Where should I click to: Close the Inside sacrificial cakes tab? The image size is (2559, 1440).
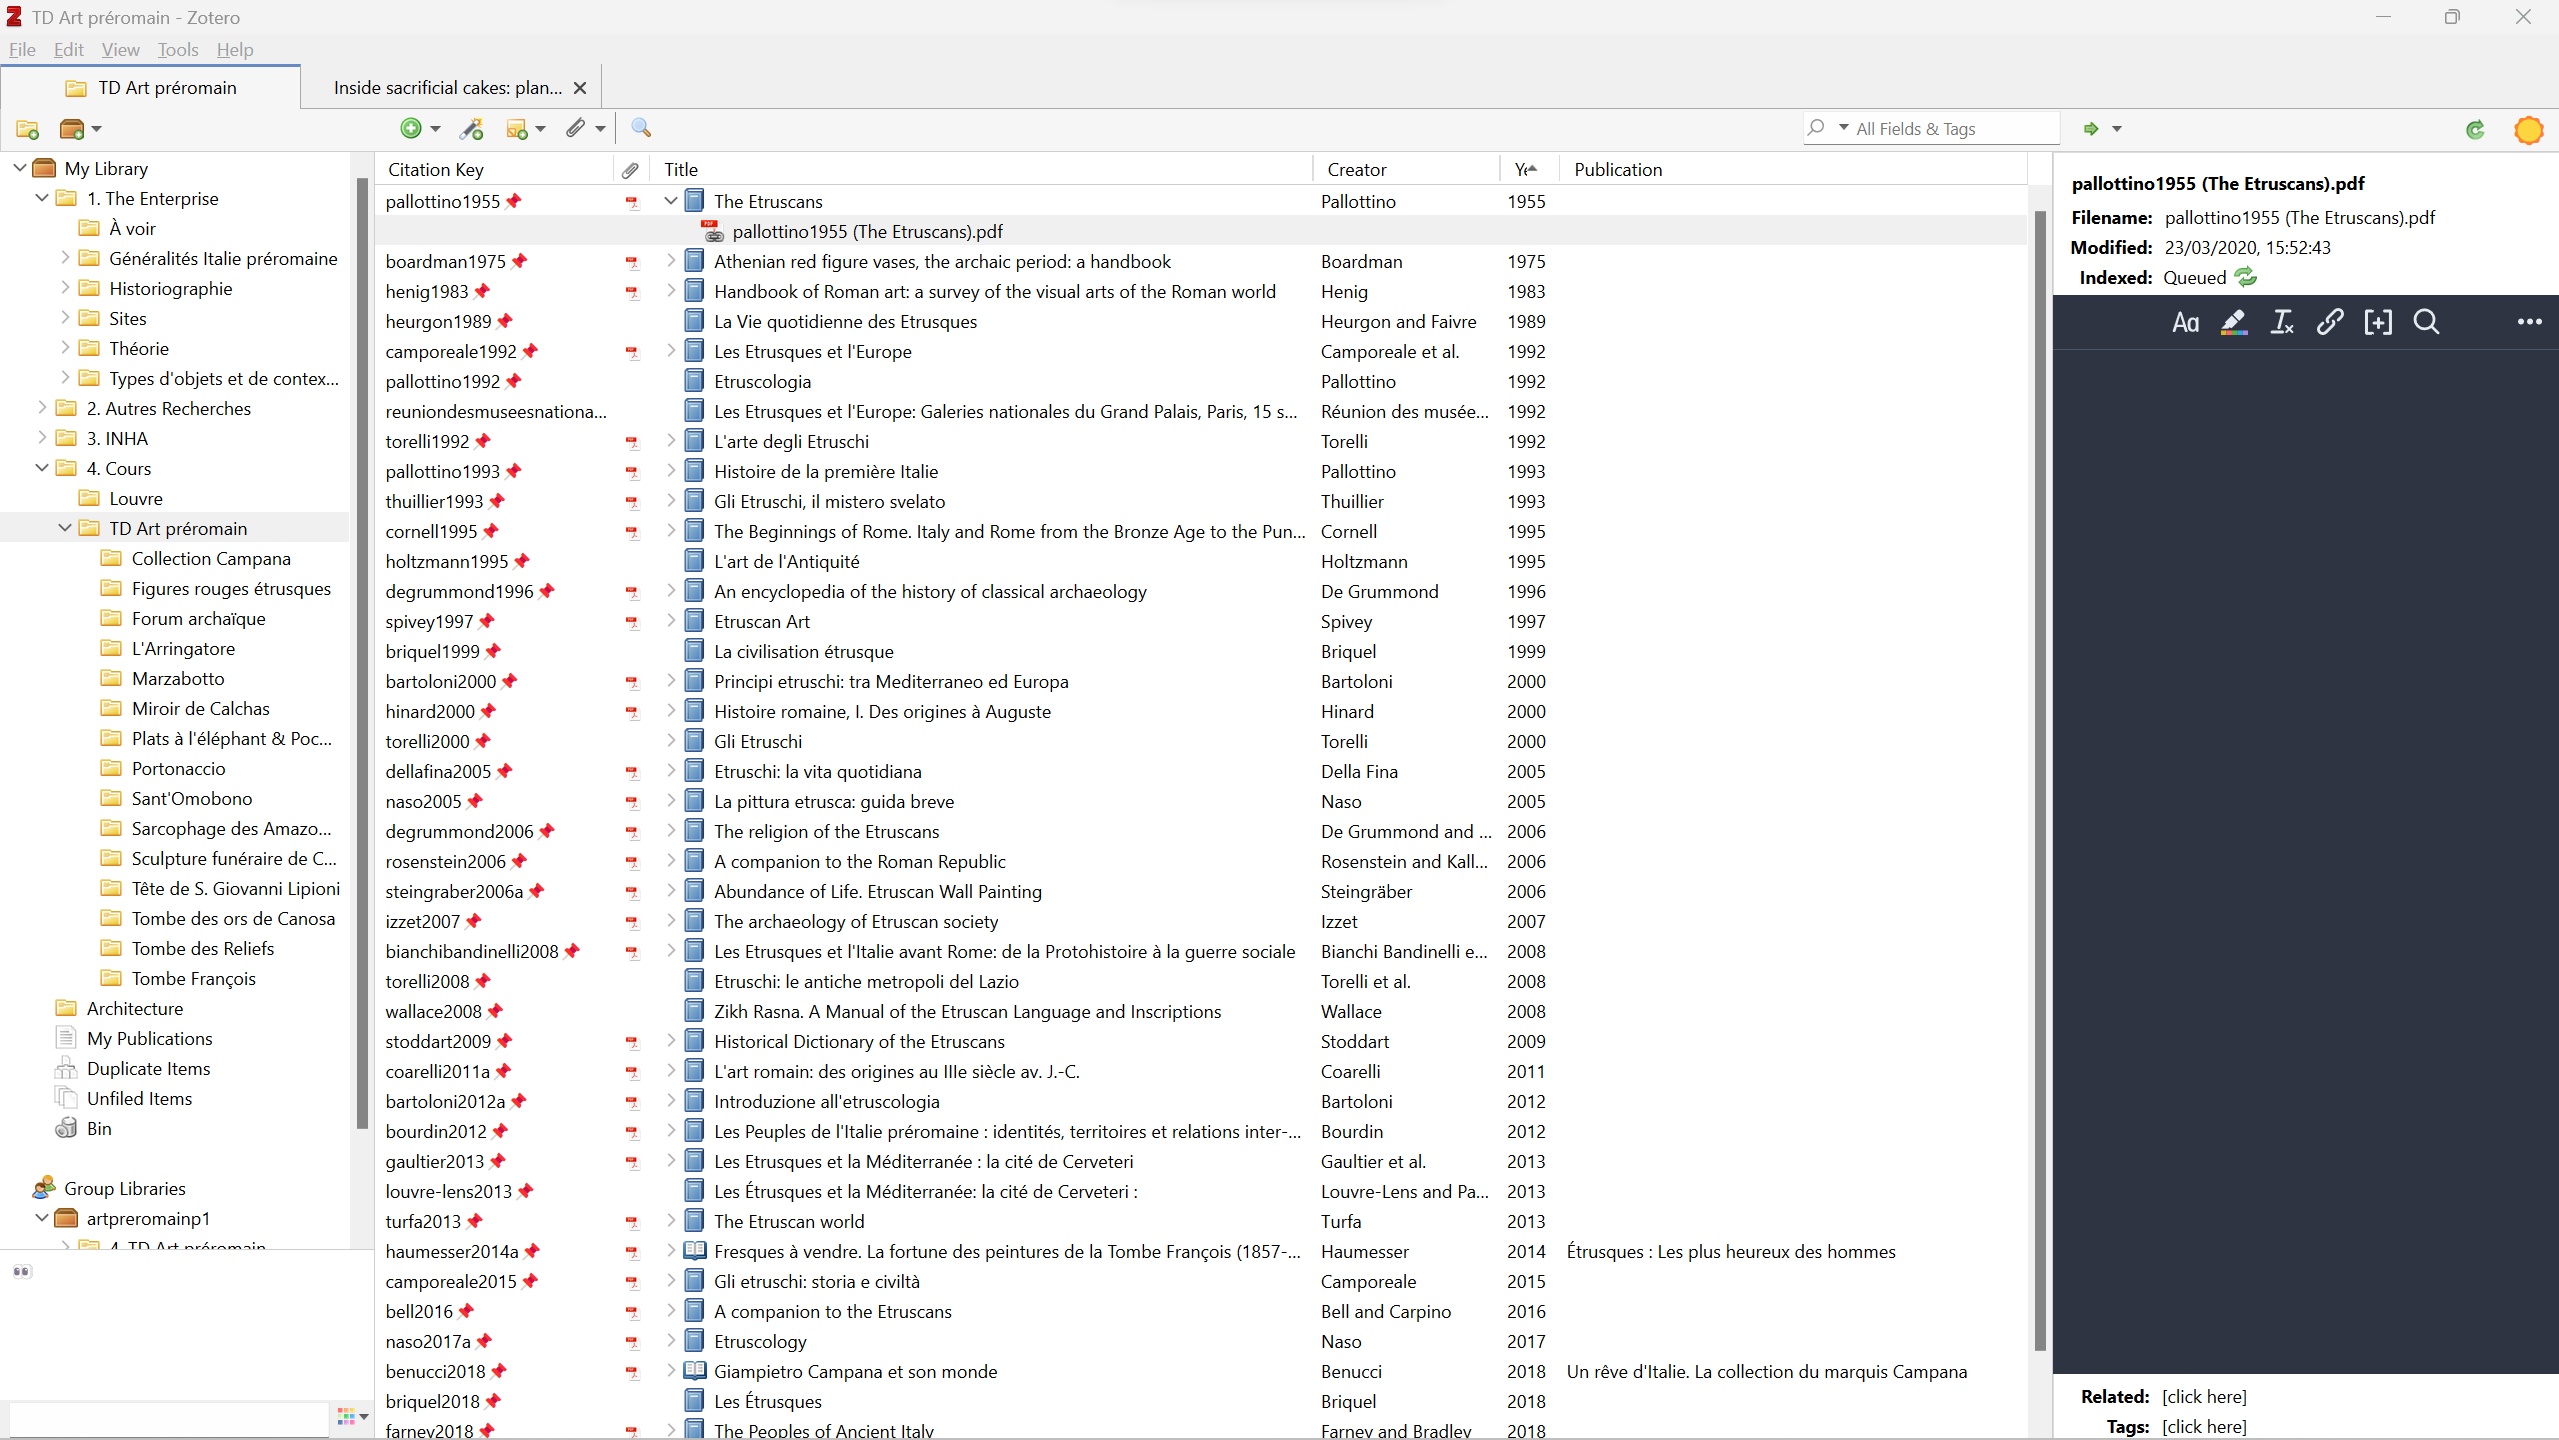click(x=579, y=88)
